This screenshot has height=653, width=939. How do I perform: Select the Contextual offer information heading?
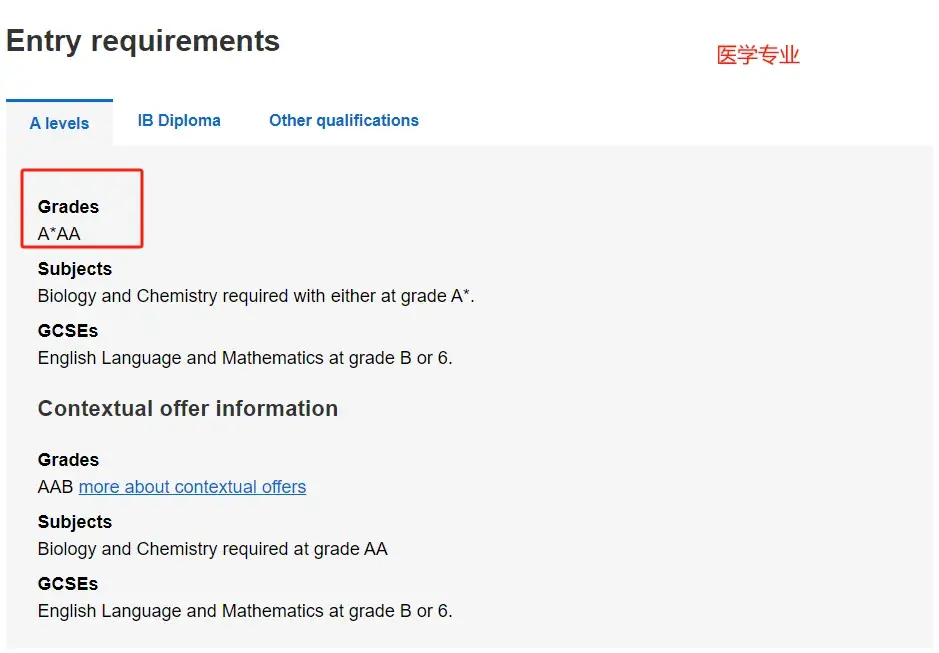pyautogui.click(x=187, y=408)
